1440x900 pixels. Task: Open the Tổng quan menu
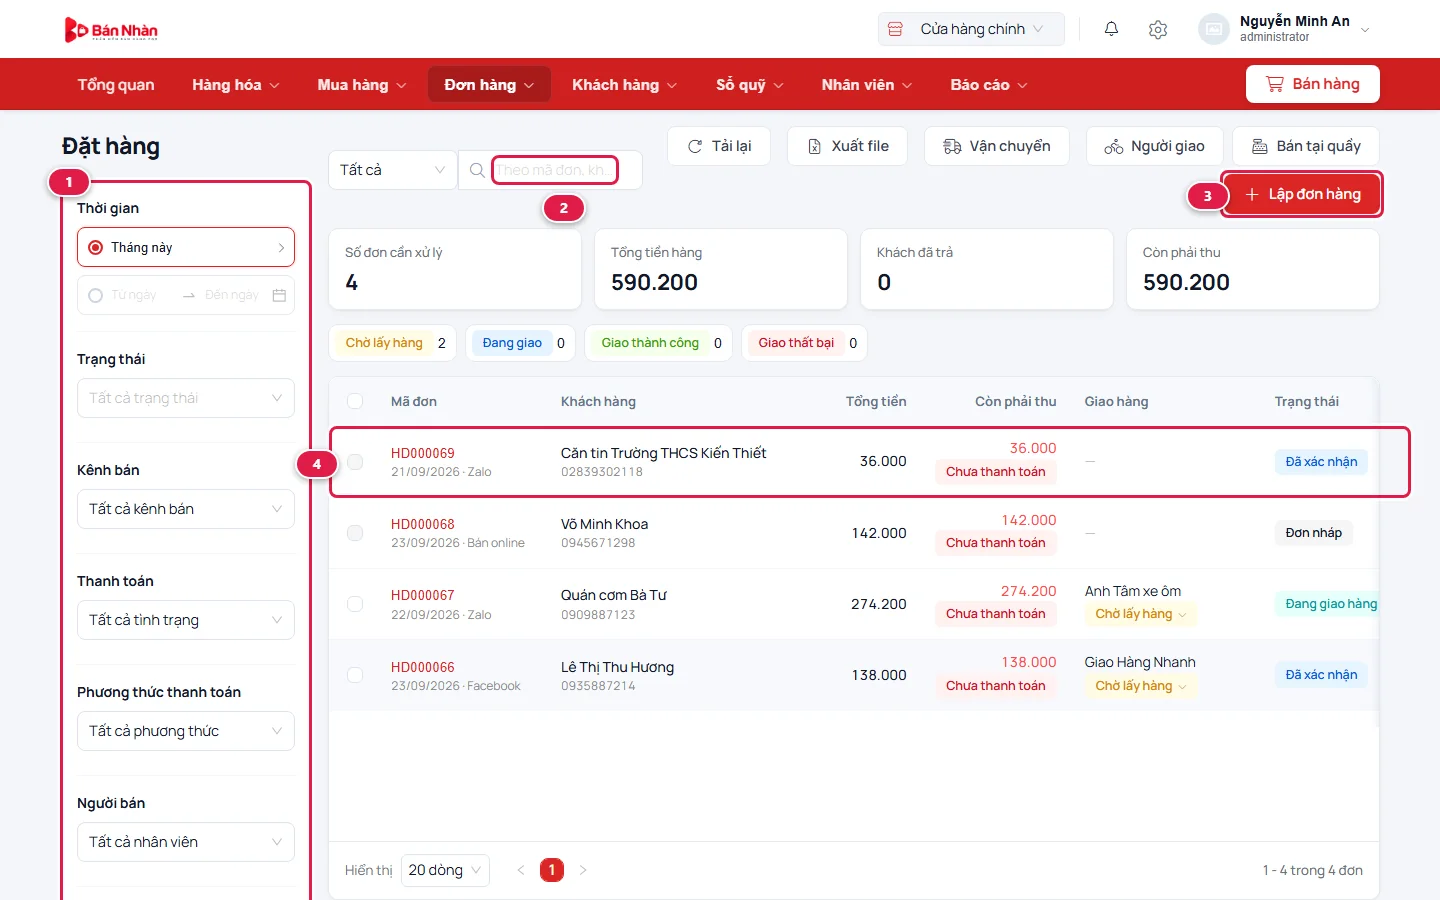(x=116, y=85)
